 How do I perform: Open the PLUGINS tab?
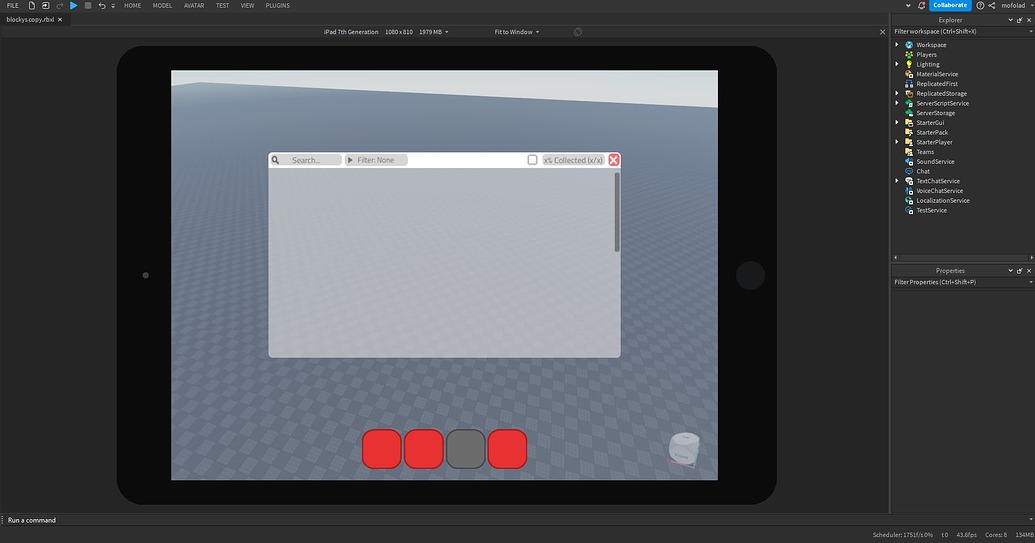click(x=278, y=5)
